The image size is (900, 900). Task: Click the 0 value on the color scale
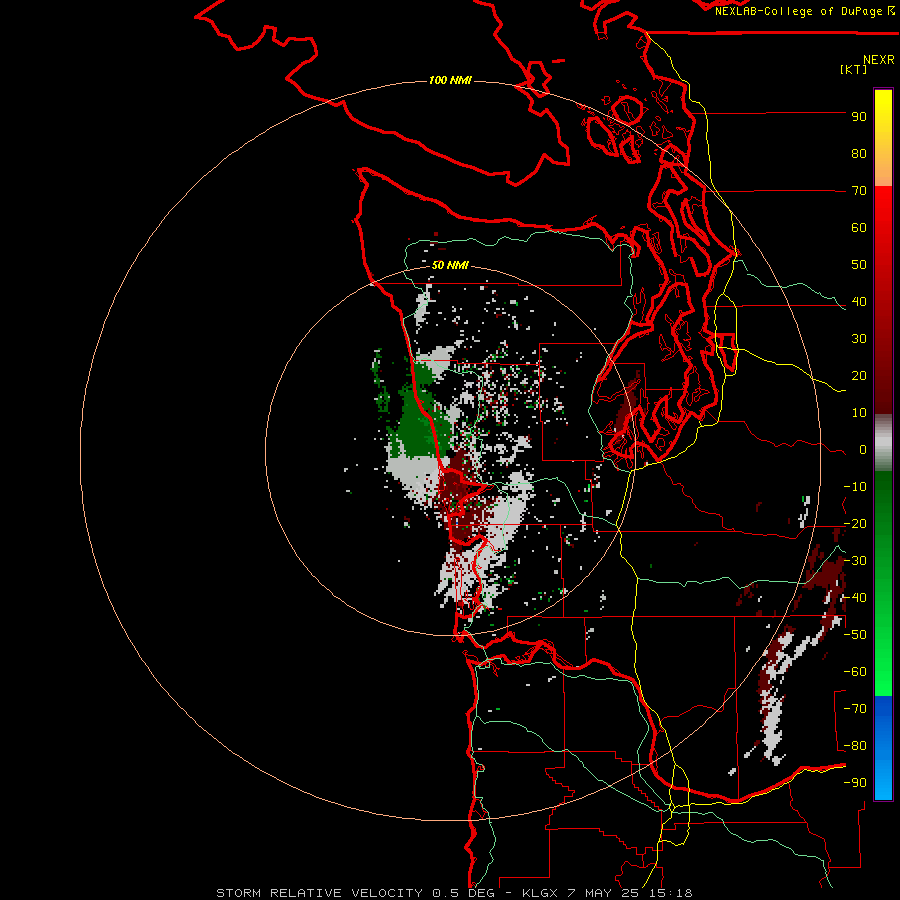[863, 450]
